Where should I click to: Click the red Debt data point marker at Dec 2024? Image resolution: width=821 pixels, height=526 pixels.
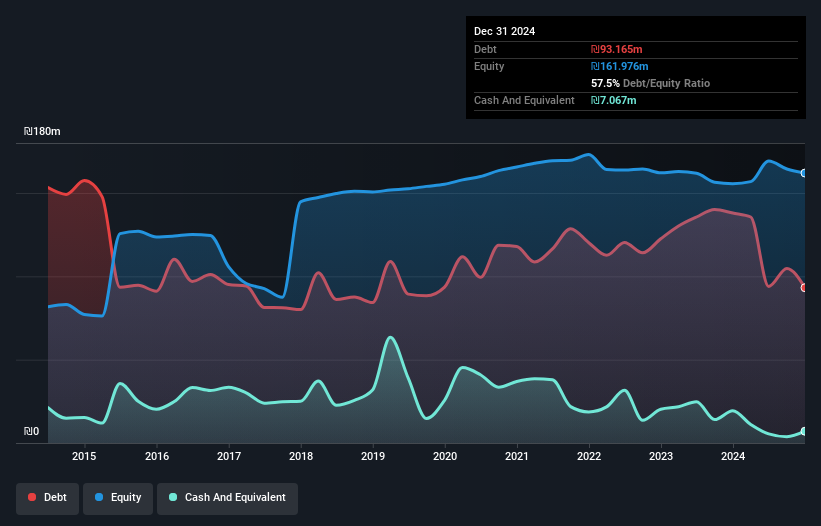(804, 287)
